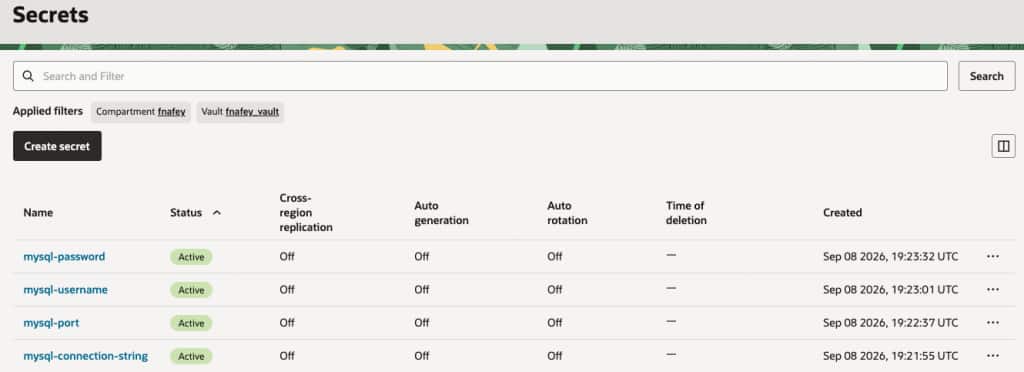Focus the Search and Filter field
1024x372 pixels.
point(480,76)
